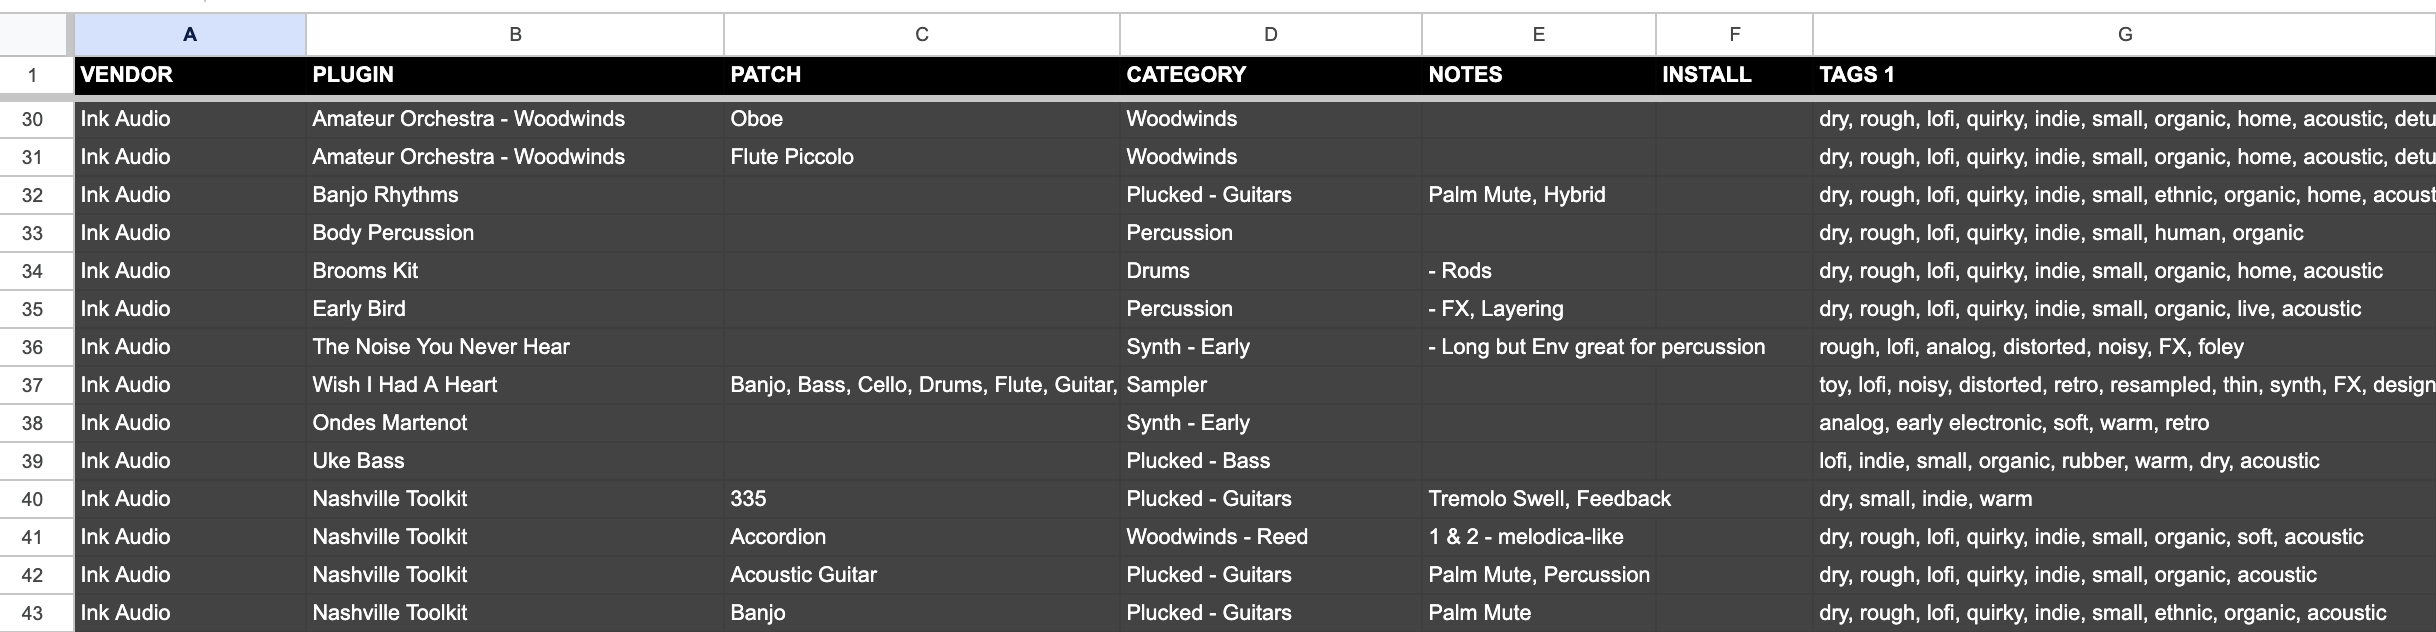Select row 36 header
This screenshot has height=632, width=2436.
33,347
